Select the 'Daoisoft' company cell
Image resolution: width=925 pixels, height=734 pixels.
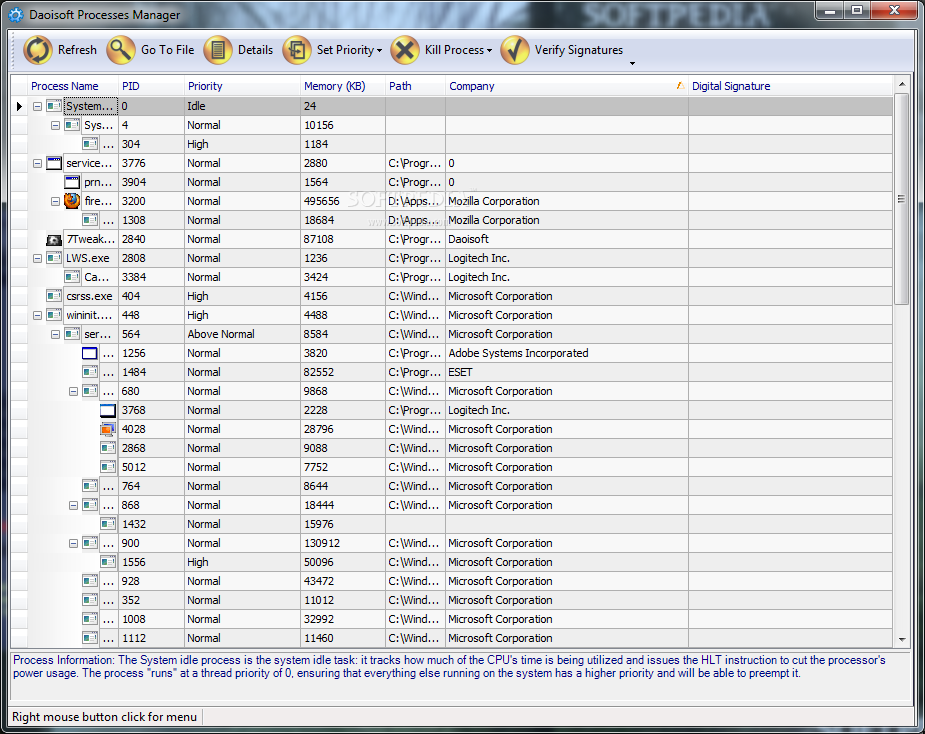pos(566,239)
